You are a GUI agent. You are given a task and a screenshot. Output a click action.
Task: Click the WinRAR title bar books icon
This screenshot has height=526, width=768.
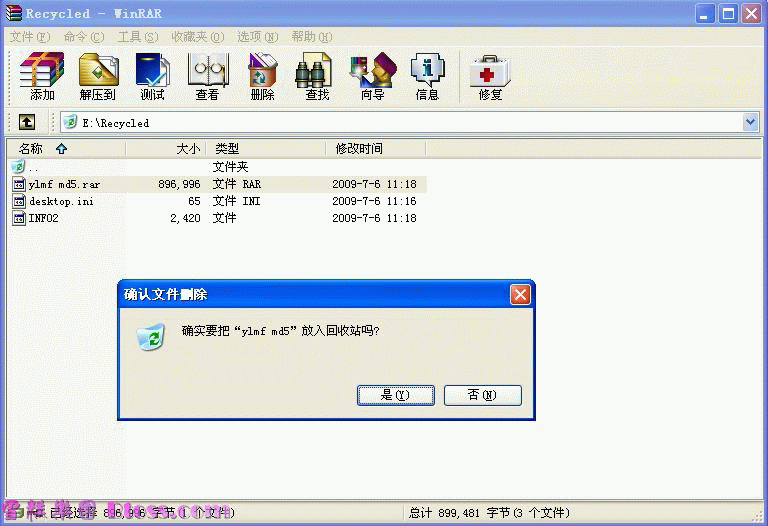(13, 13)
